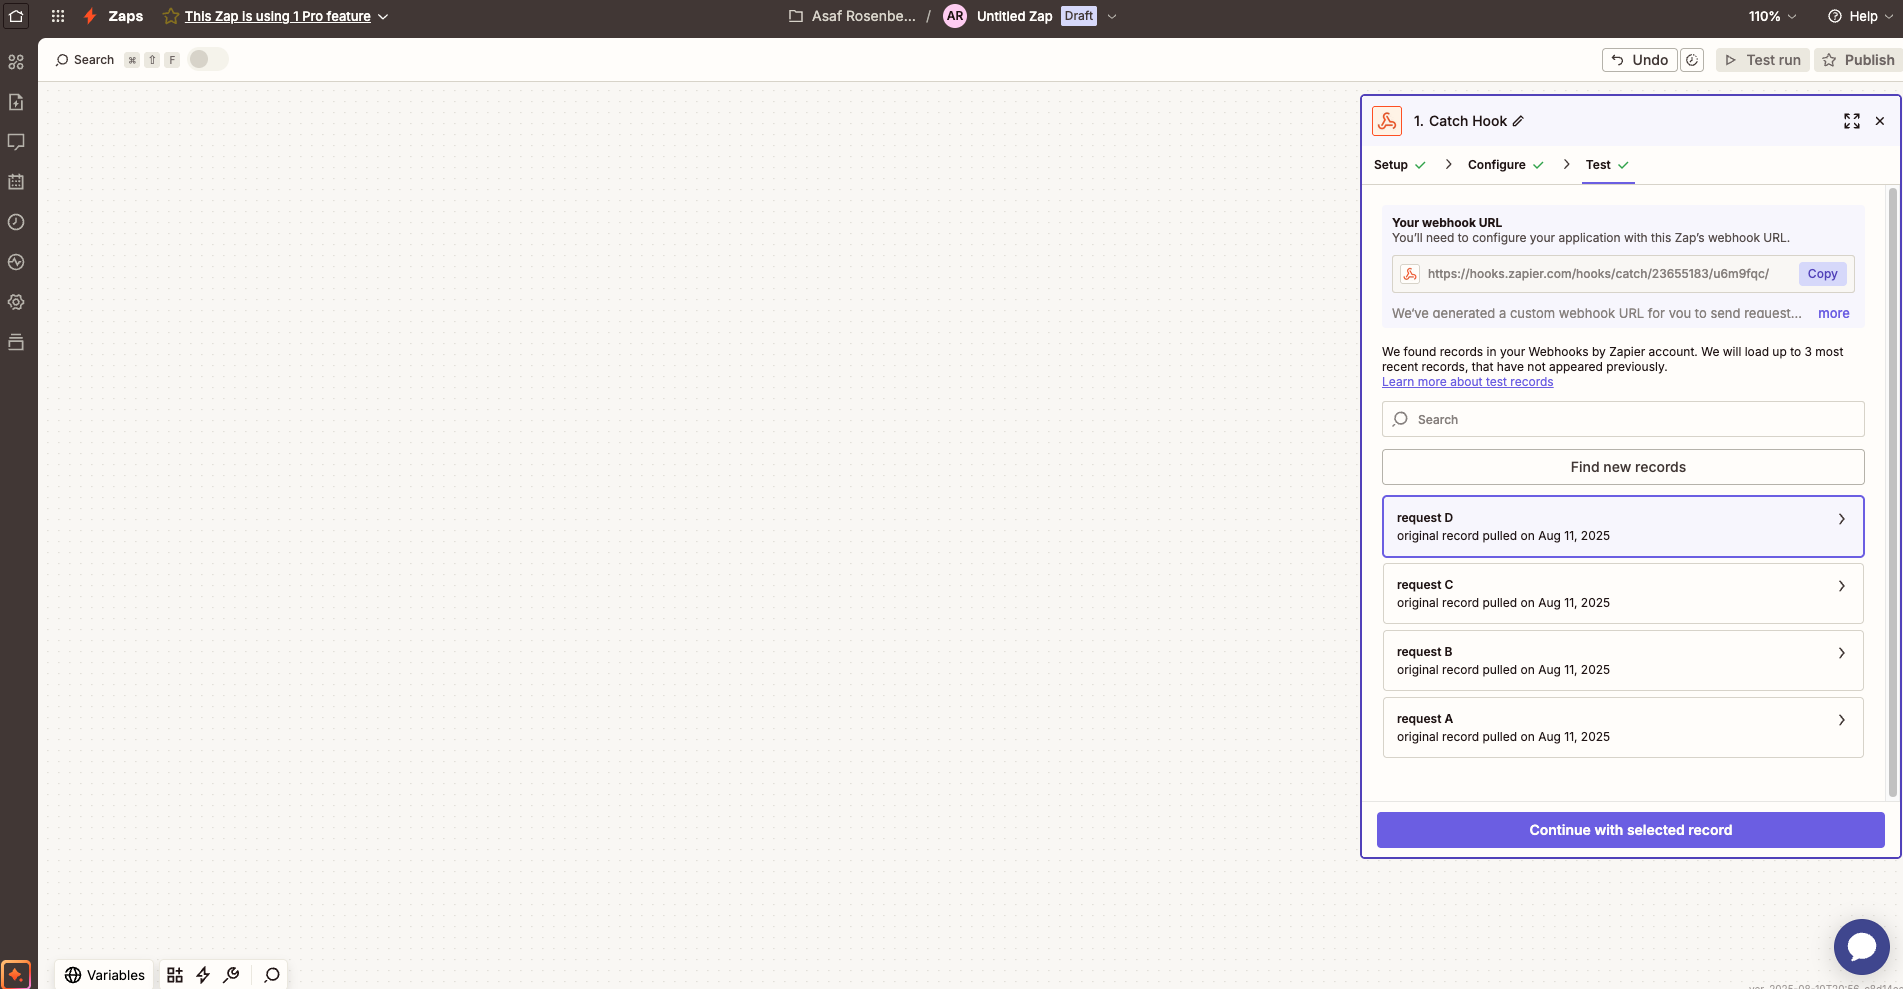Switch to the Configure tab
1903x989 pixels.
(1505, 165)
